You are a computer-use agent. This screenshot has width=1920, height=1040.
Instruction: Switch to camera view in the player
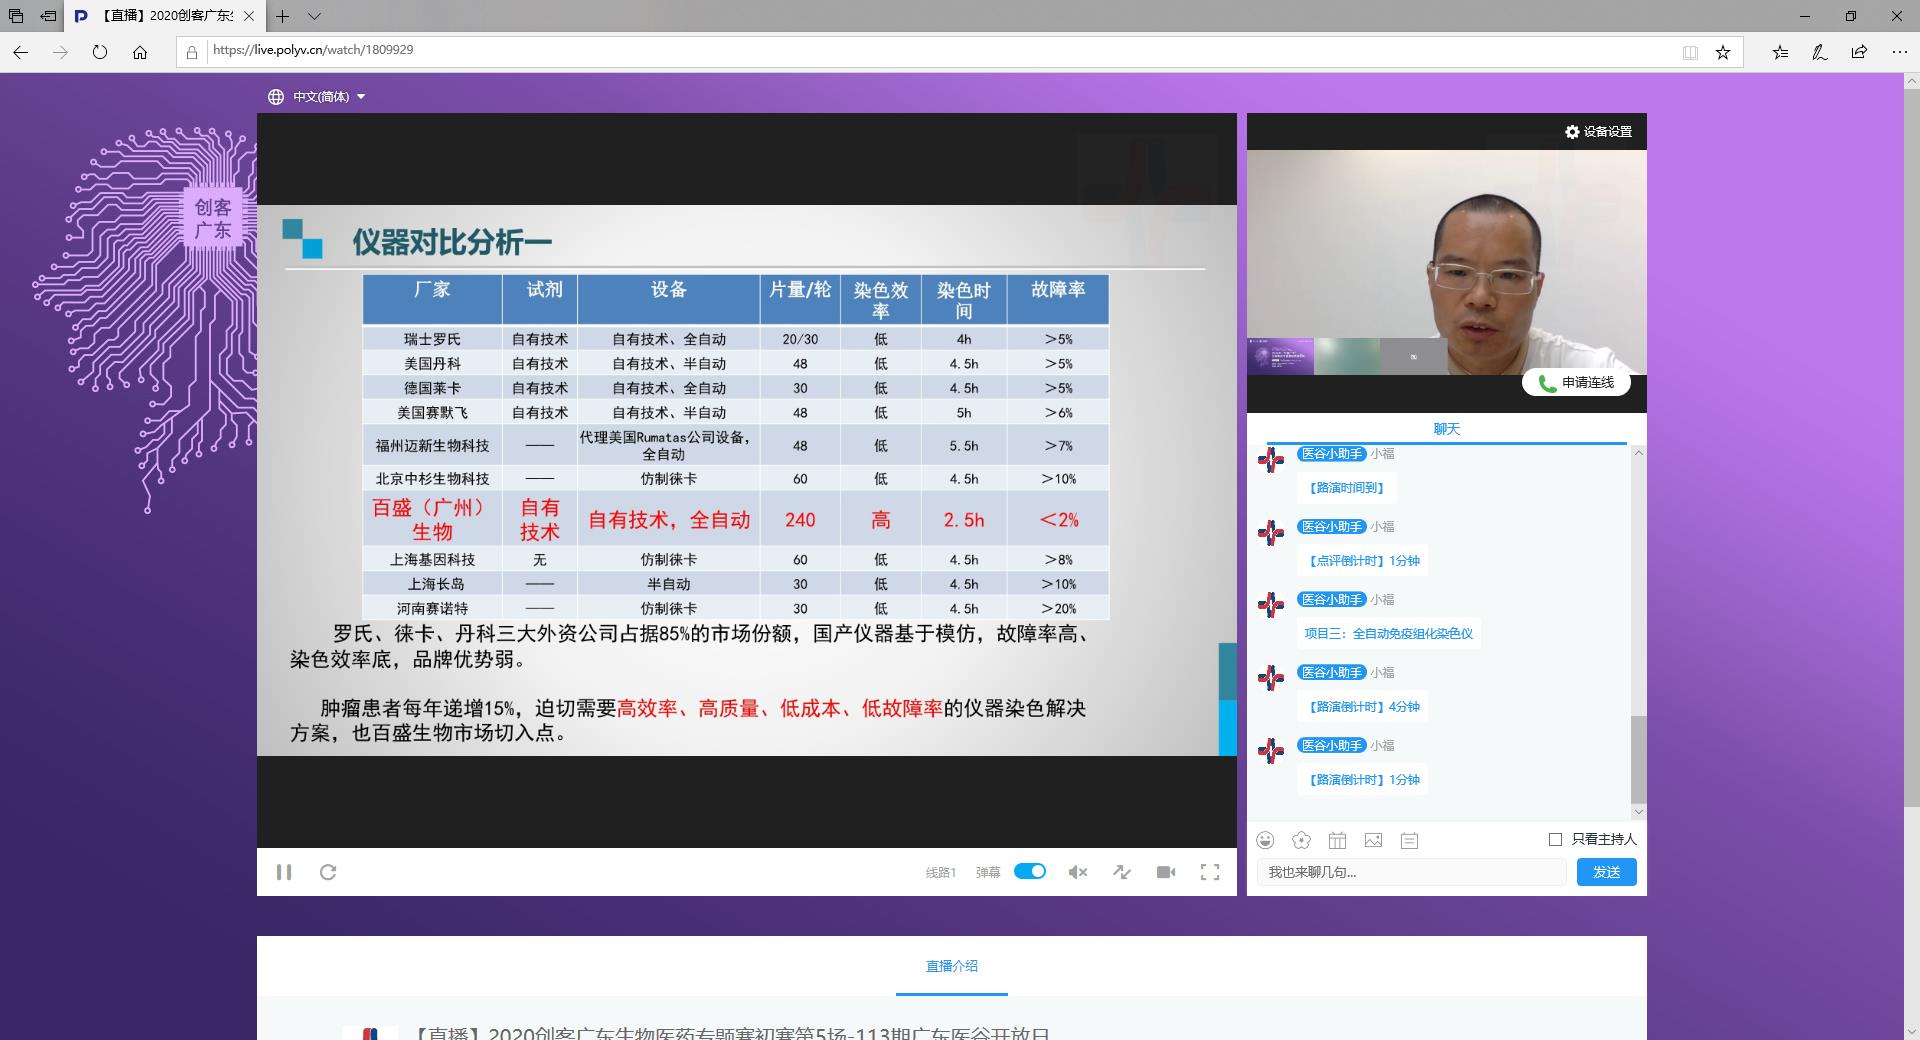(1166, 872)
